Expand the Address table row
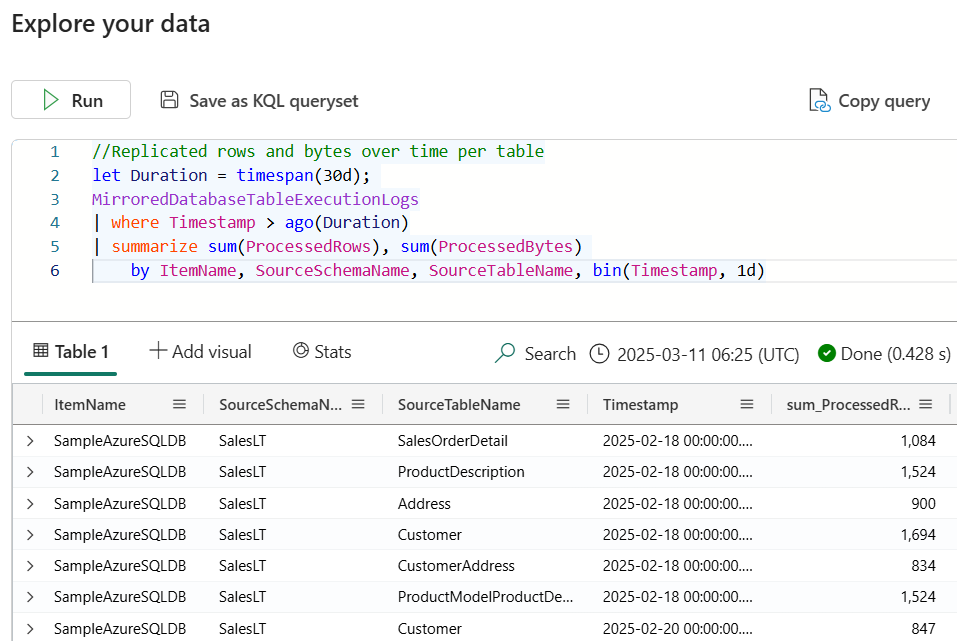Viewport: 957px width, 641px height. pyautogui.click(x=30, y=504)
